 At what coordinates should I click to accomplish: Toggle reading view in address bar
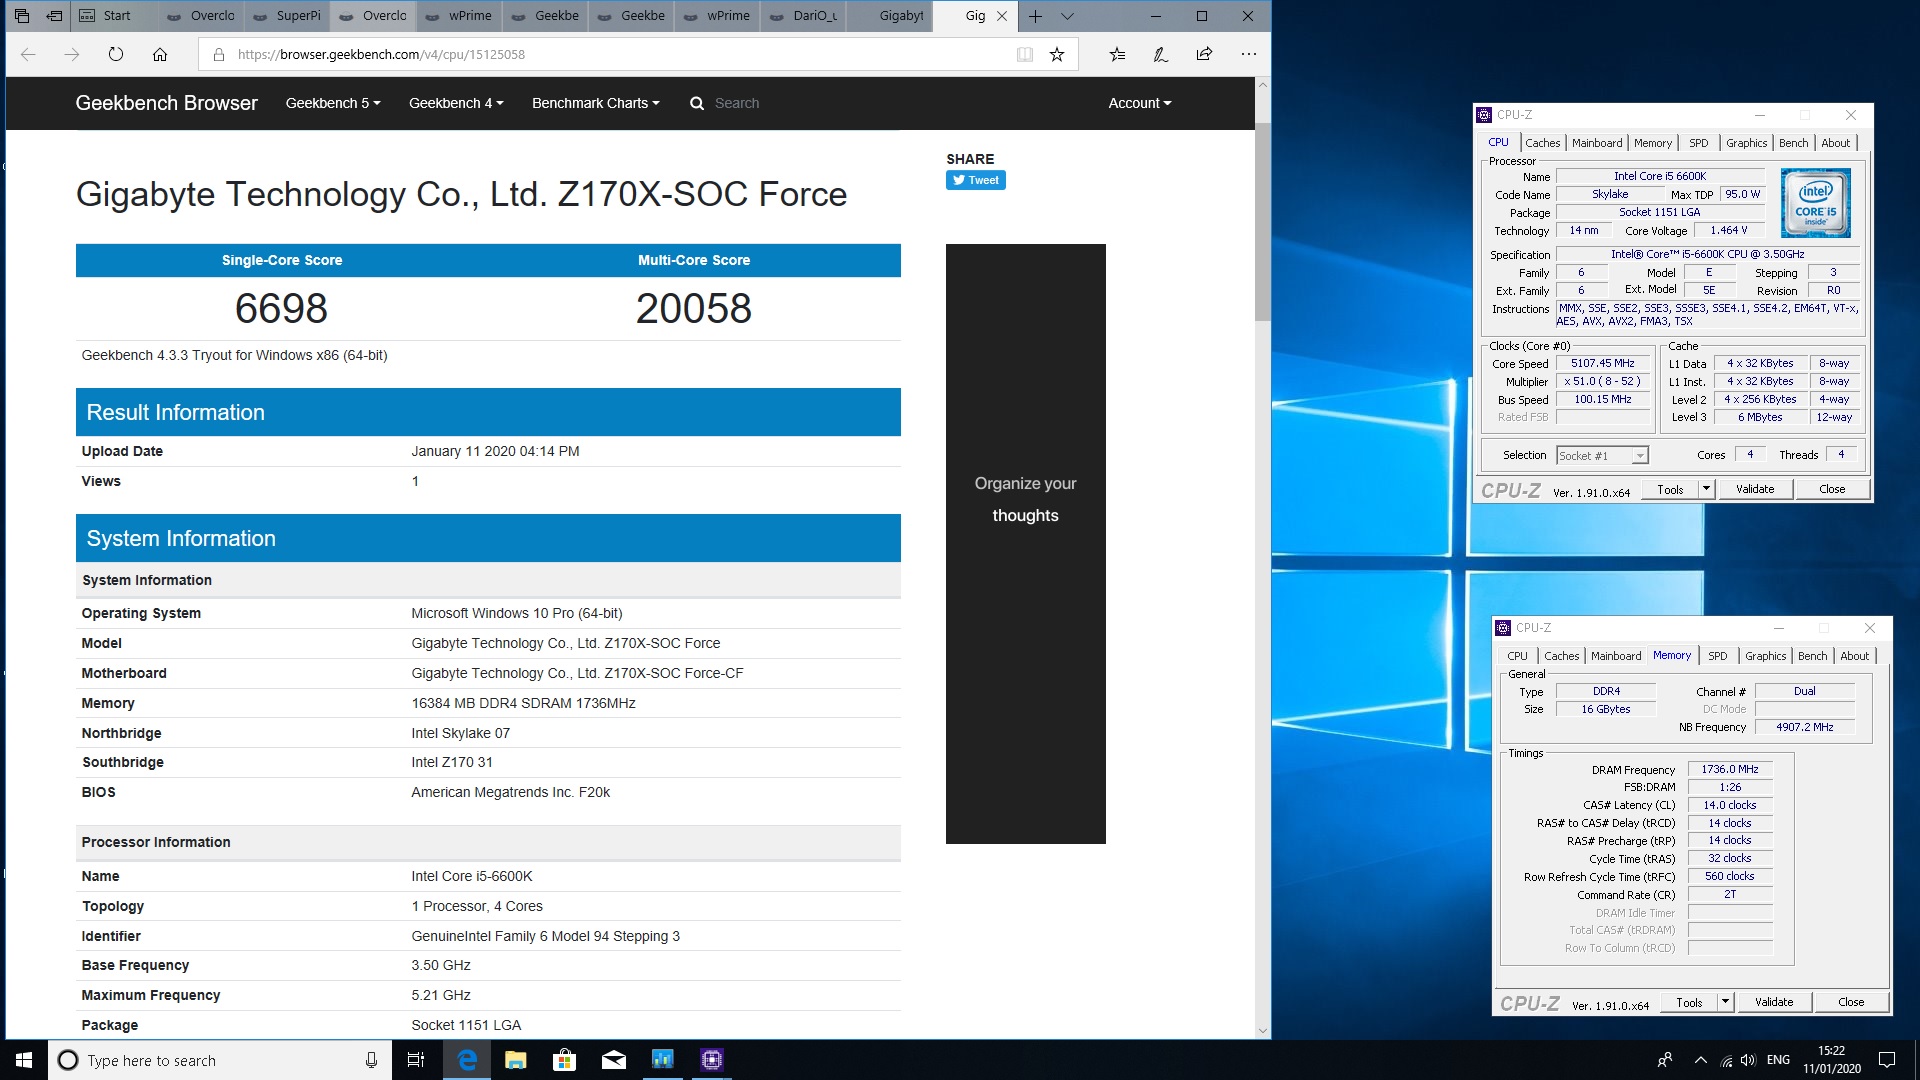[x=1025, y=55]
